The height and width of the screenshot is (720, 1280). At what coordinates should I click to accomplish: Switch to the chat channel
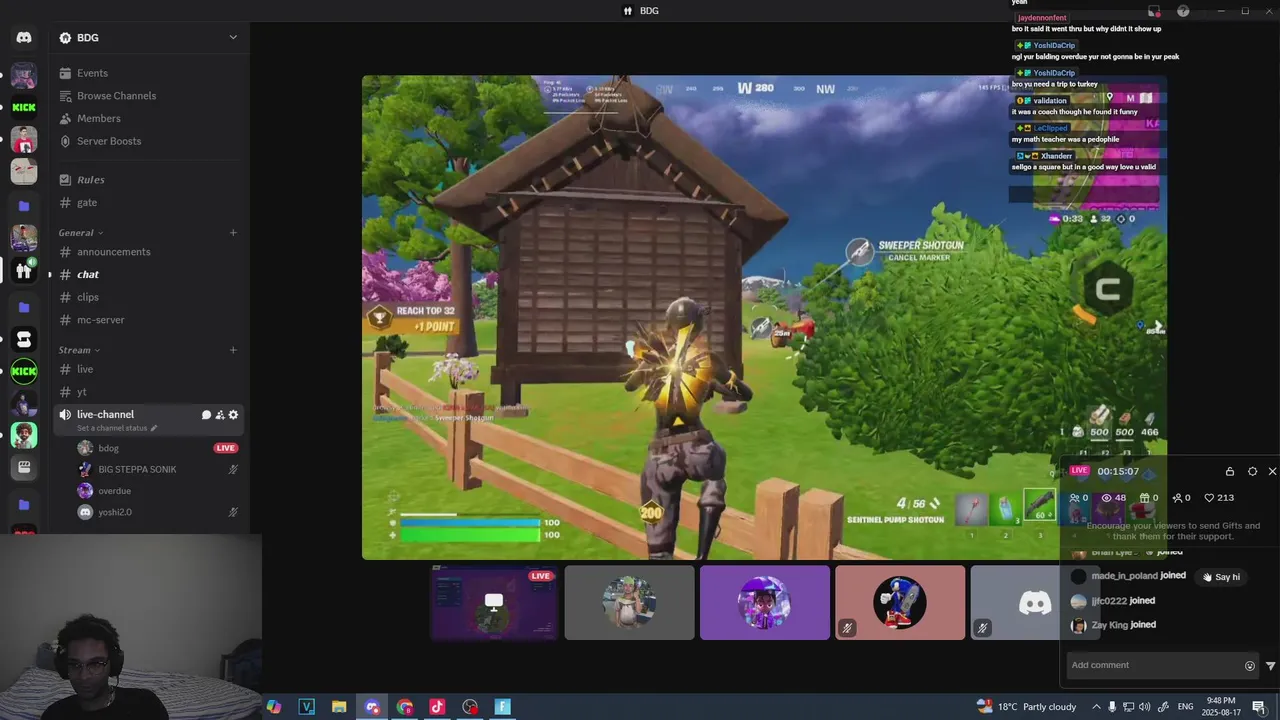coord(149,274)
